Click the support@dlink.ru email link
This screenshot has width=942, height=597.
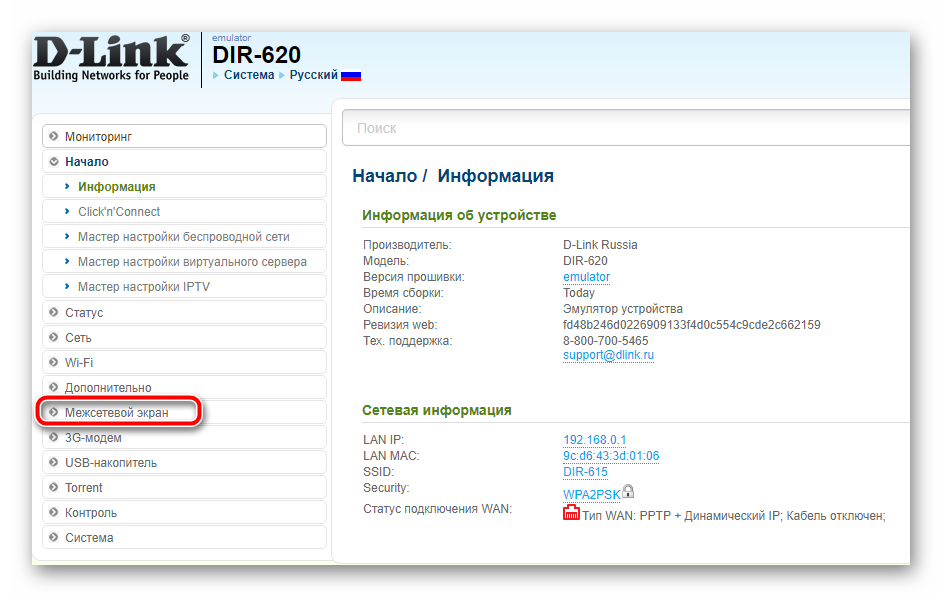coord(608,355)
